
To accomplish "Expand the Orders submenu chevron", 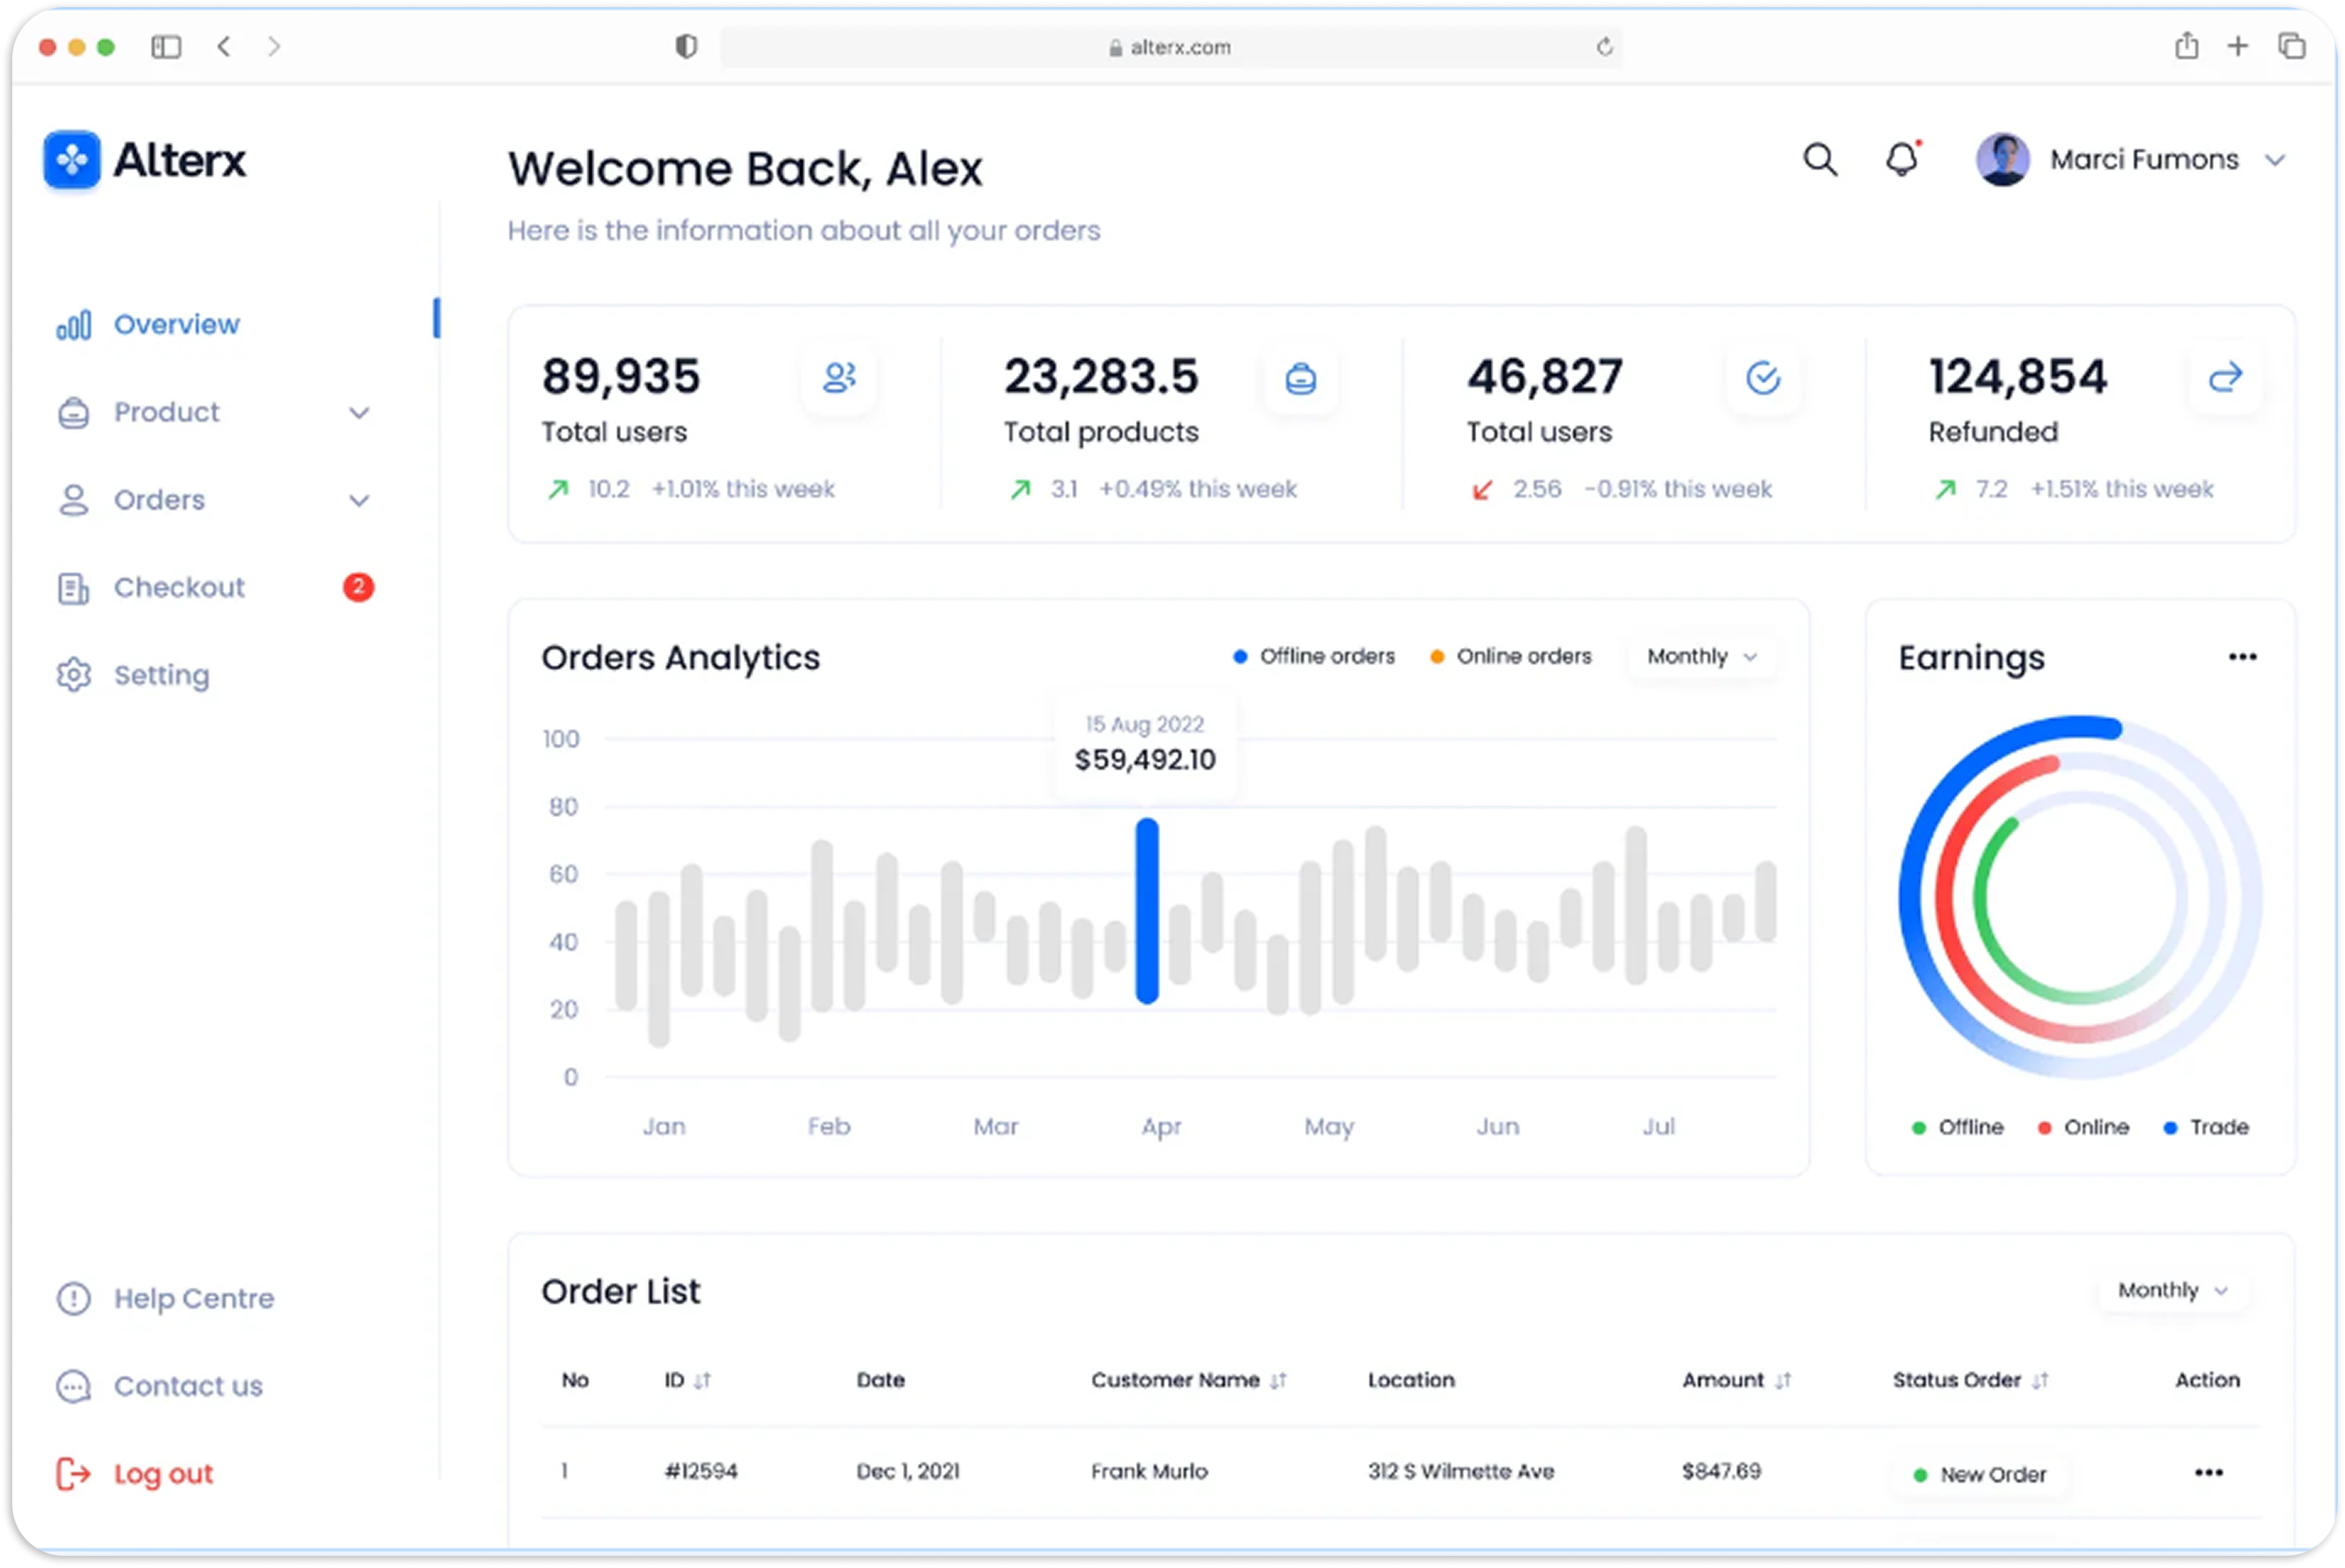I will point(359,500).
